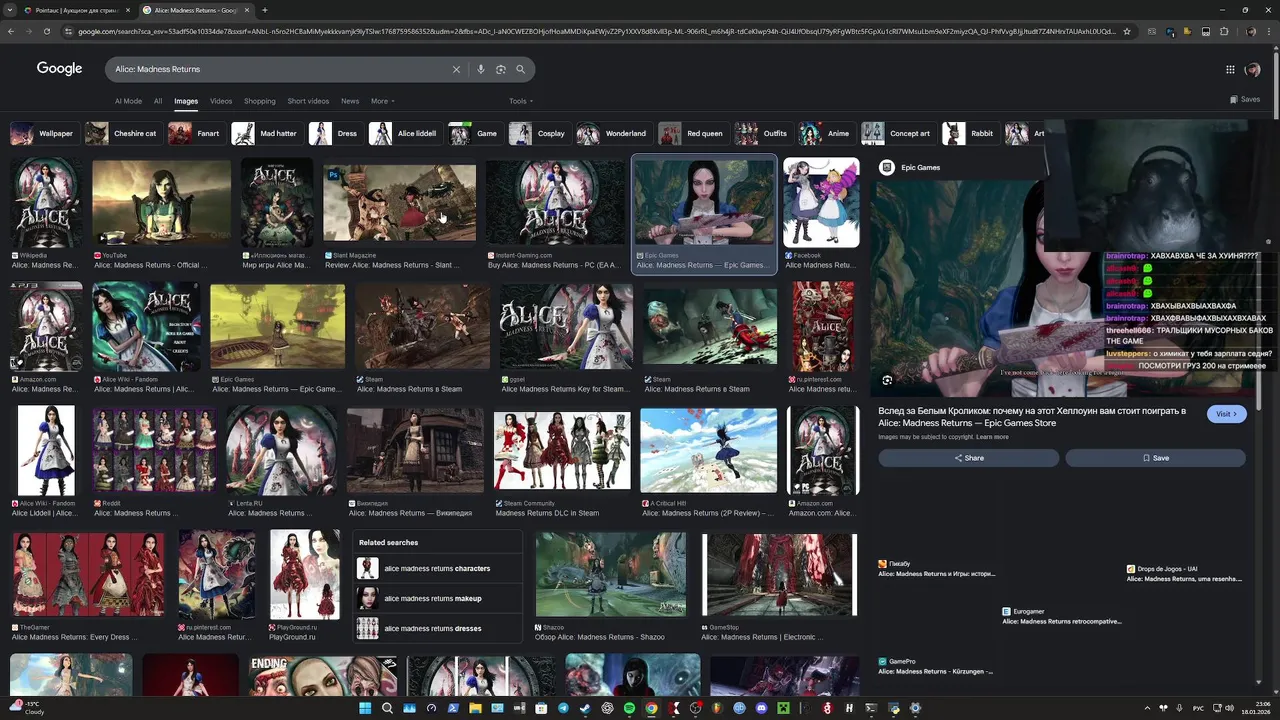Filter images by Cheshire cat chip
This screenshot has width=1280, height=720.
pos(122,133)
